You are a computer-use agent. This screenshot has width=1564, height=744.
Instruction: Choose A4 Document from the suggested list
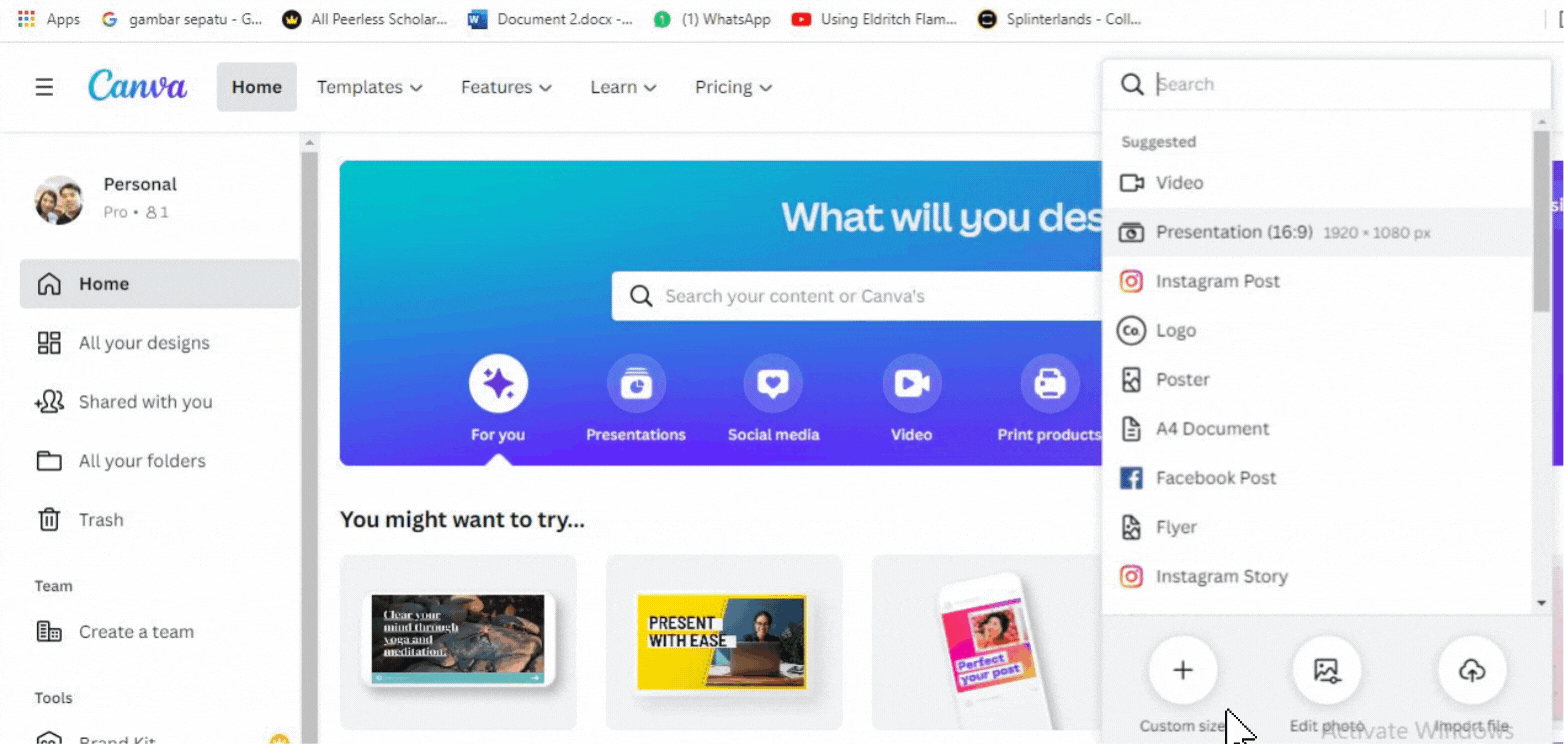[1317, 428]
